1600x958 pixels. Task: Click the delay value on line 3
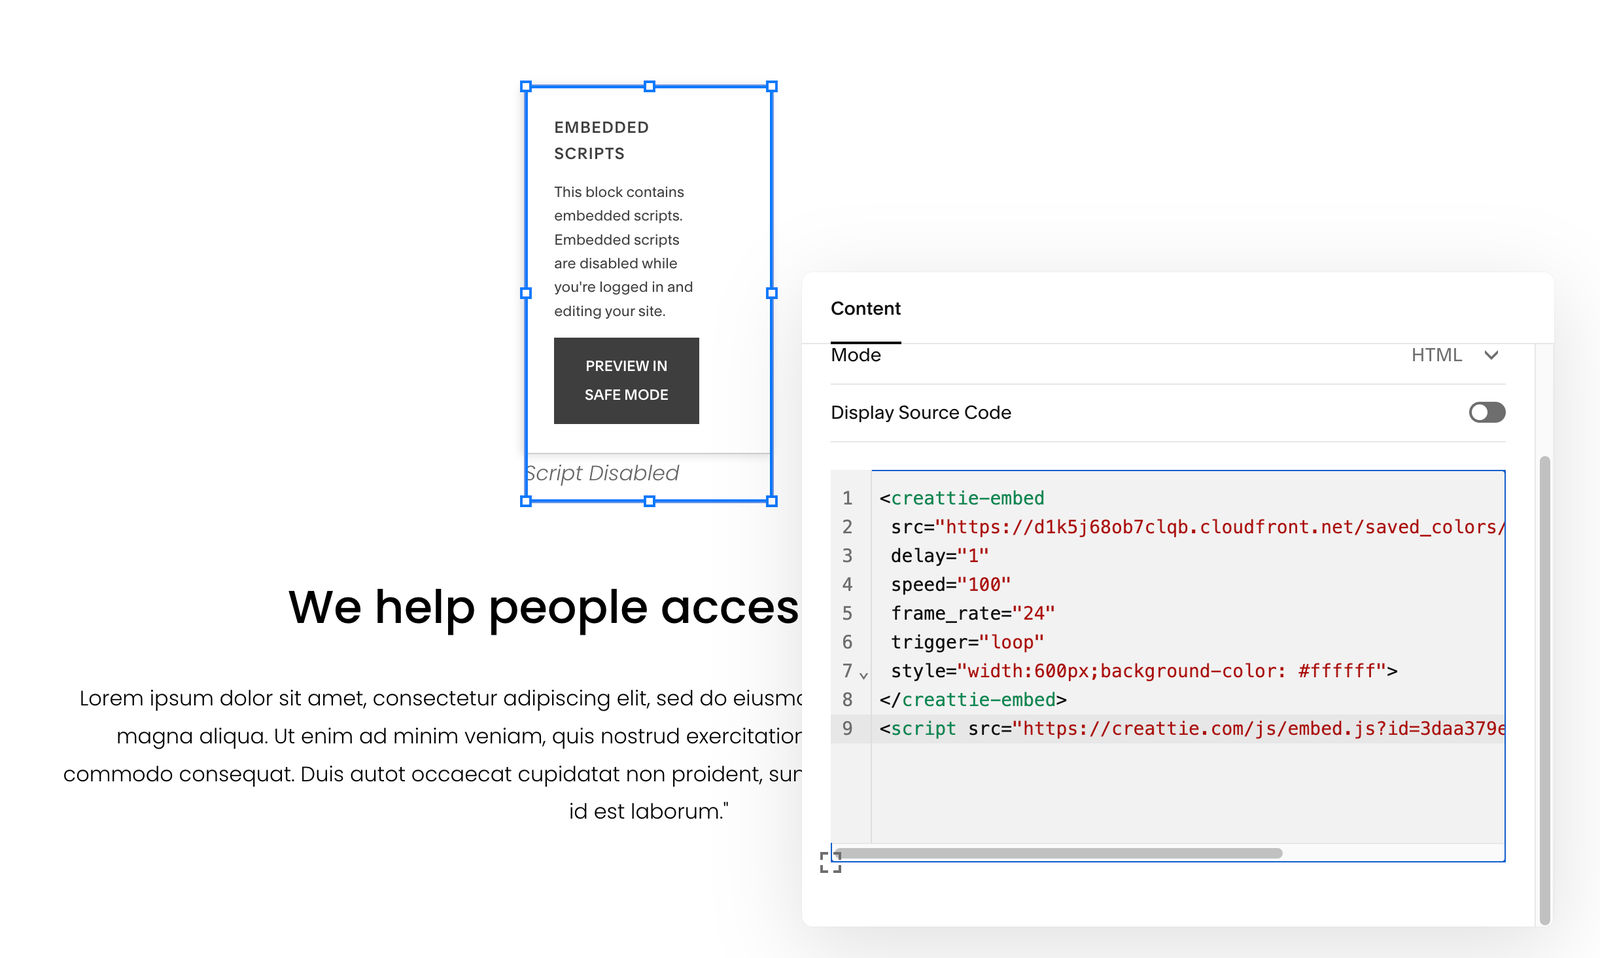pos(972,555)
